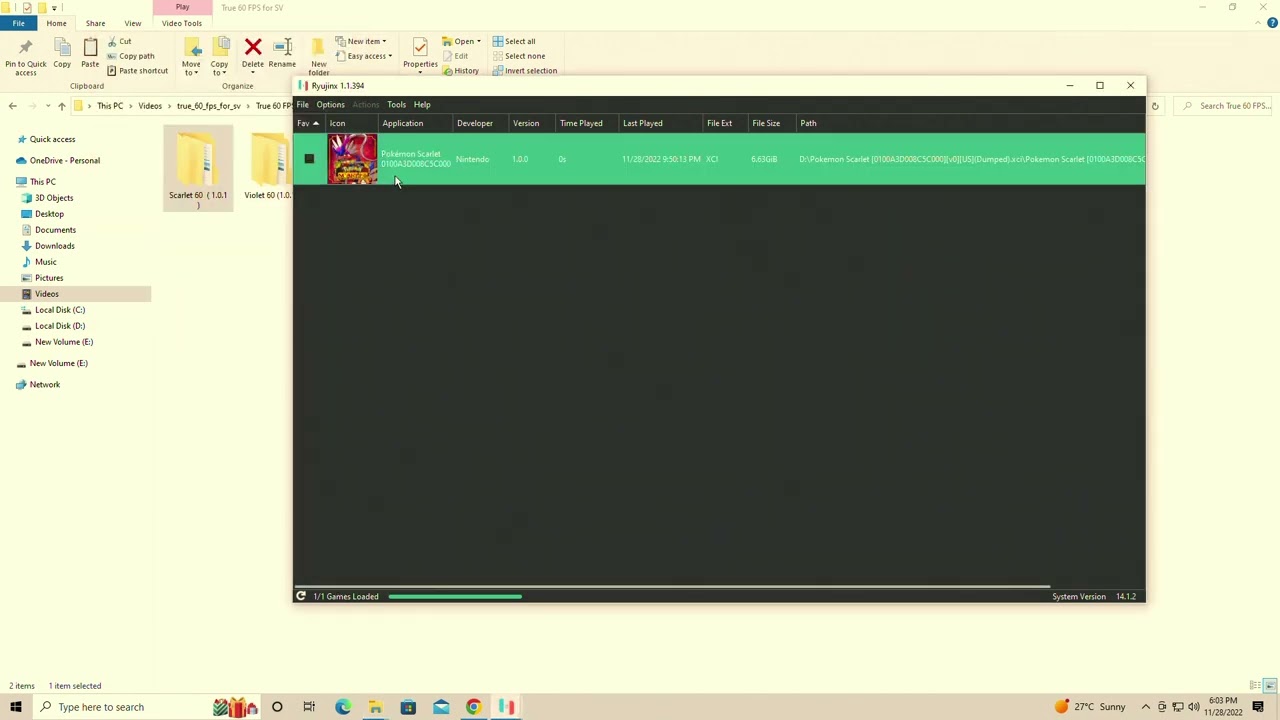The image size is (1280, 720).
Task: Click Pokemon Scarlet game icon thumbnail
Action: [352, 159]
